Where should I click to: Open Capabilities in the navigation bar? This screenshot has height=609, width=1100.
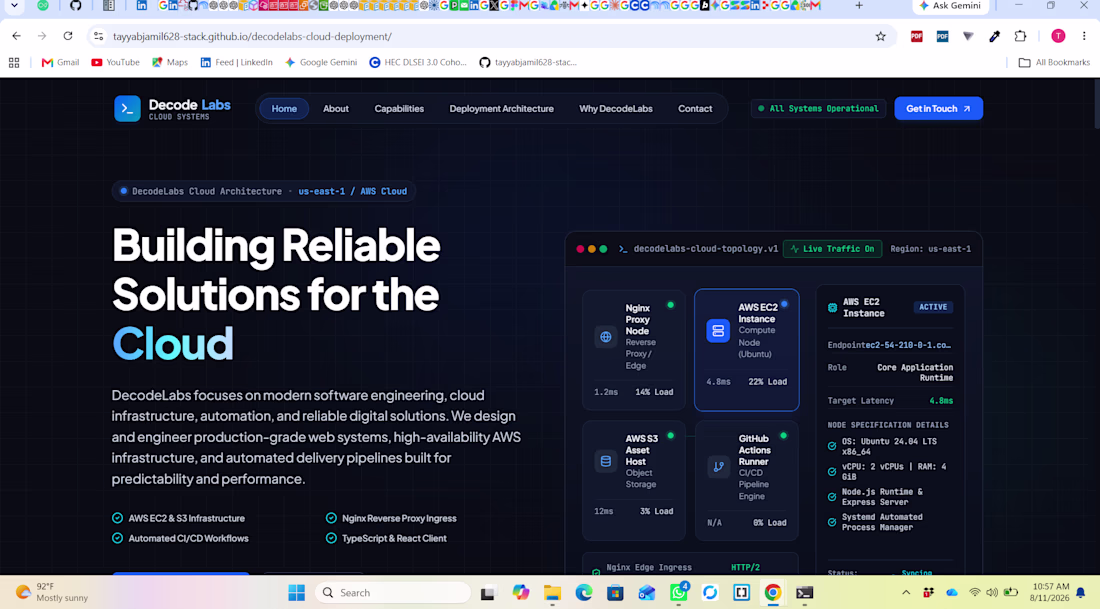click(399, 109)
